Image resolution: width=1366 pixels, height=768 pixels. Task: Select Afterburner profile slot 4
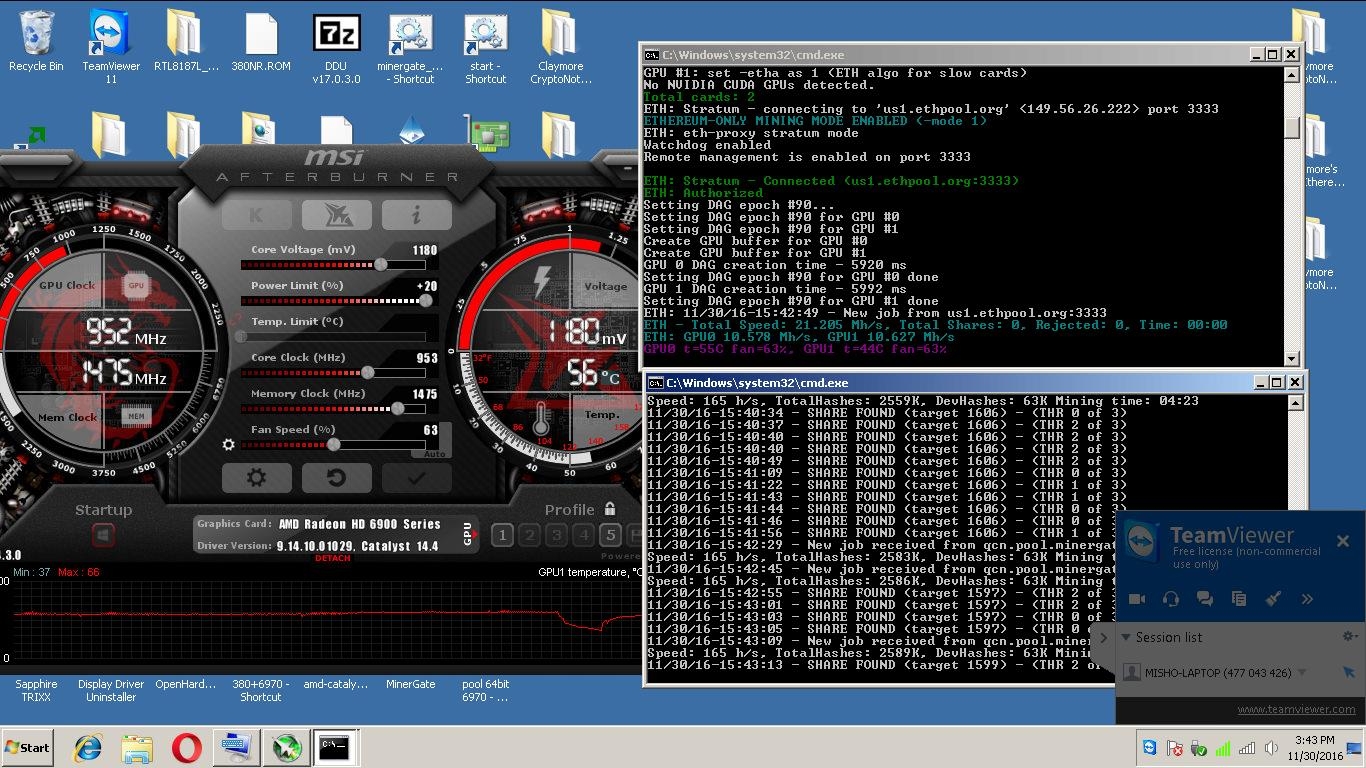pyautogui.click(x=583, y=536)
